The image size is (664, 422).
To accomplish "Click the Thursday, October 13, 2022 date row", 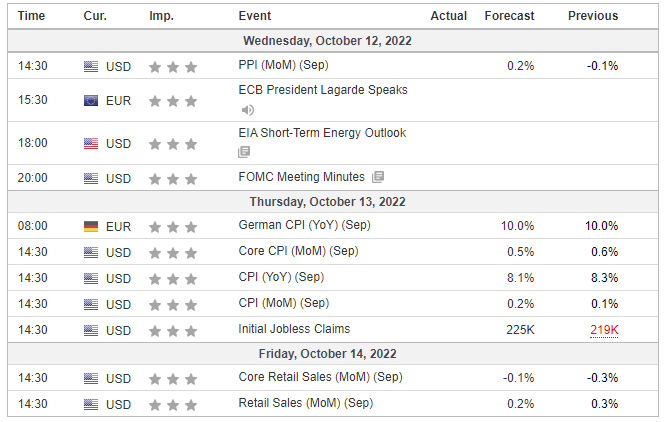I will tap(332, 201).
